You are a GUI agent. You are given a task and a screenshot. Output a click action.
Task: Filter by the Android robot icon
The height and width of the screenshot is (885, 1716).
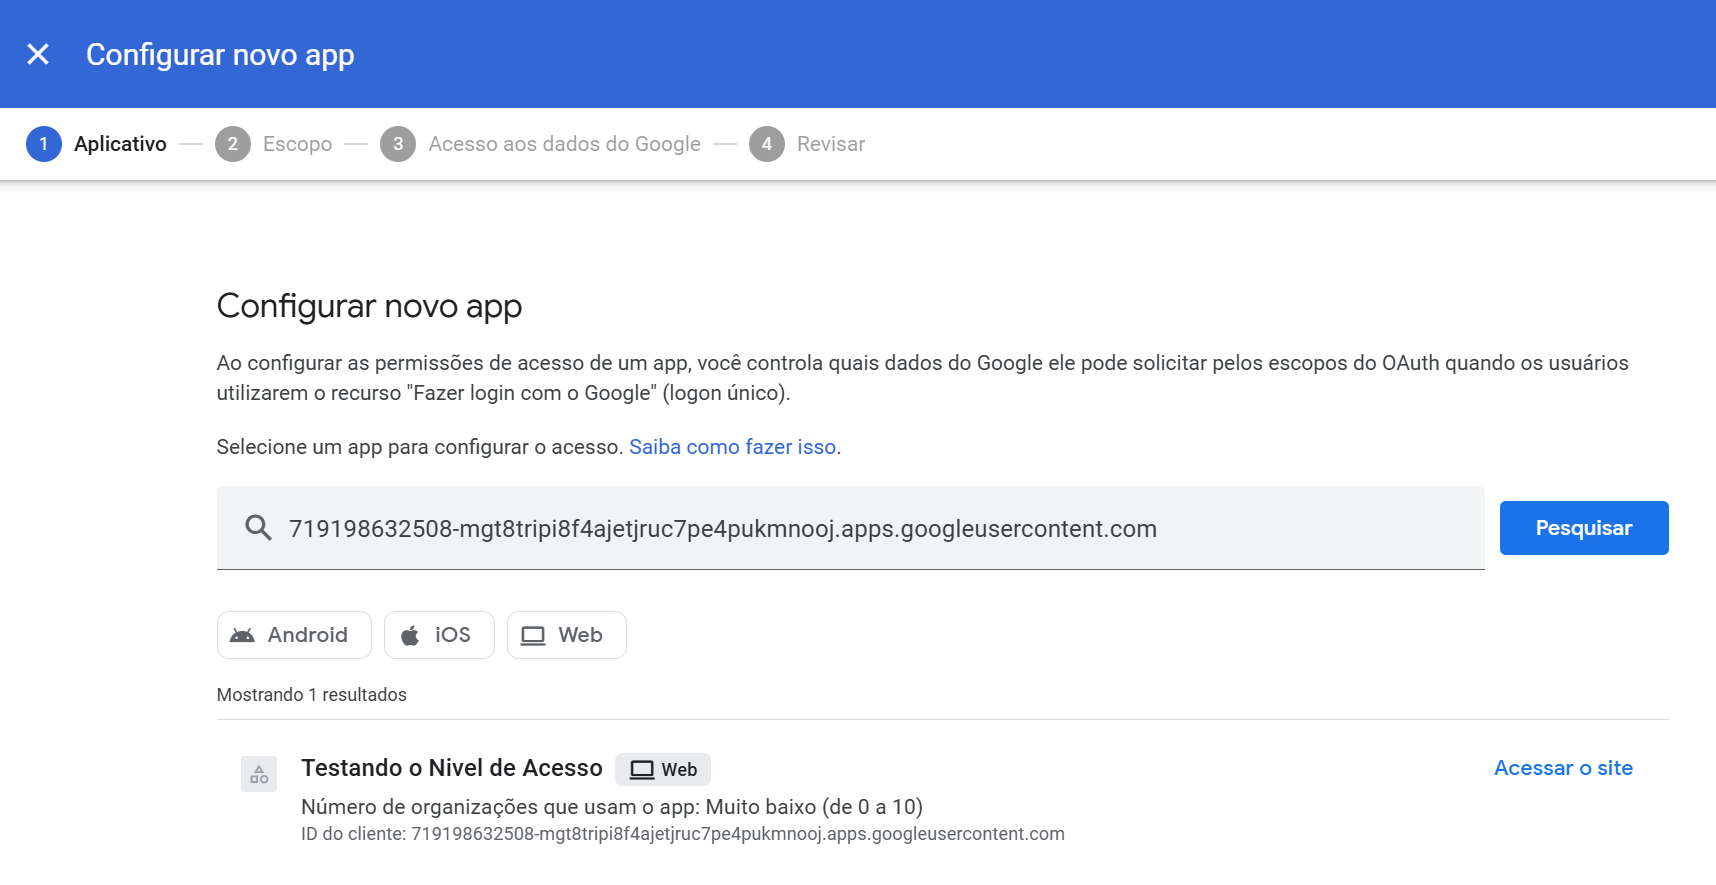243,635
